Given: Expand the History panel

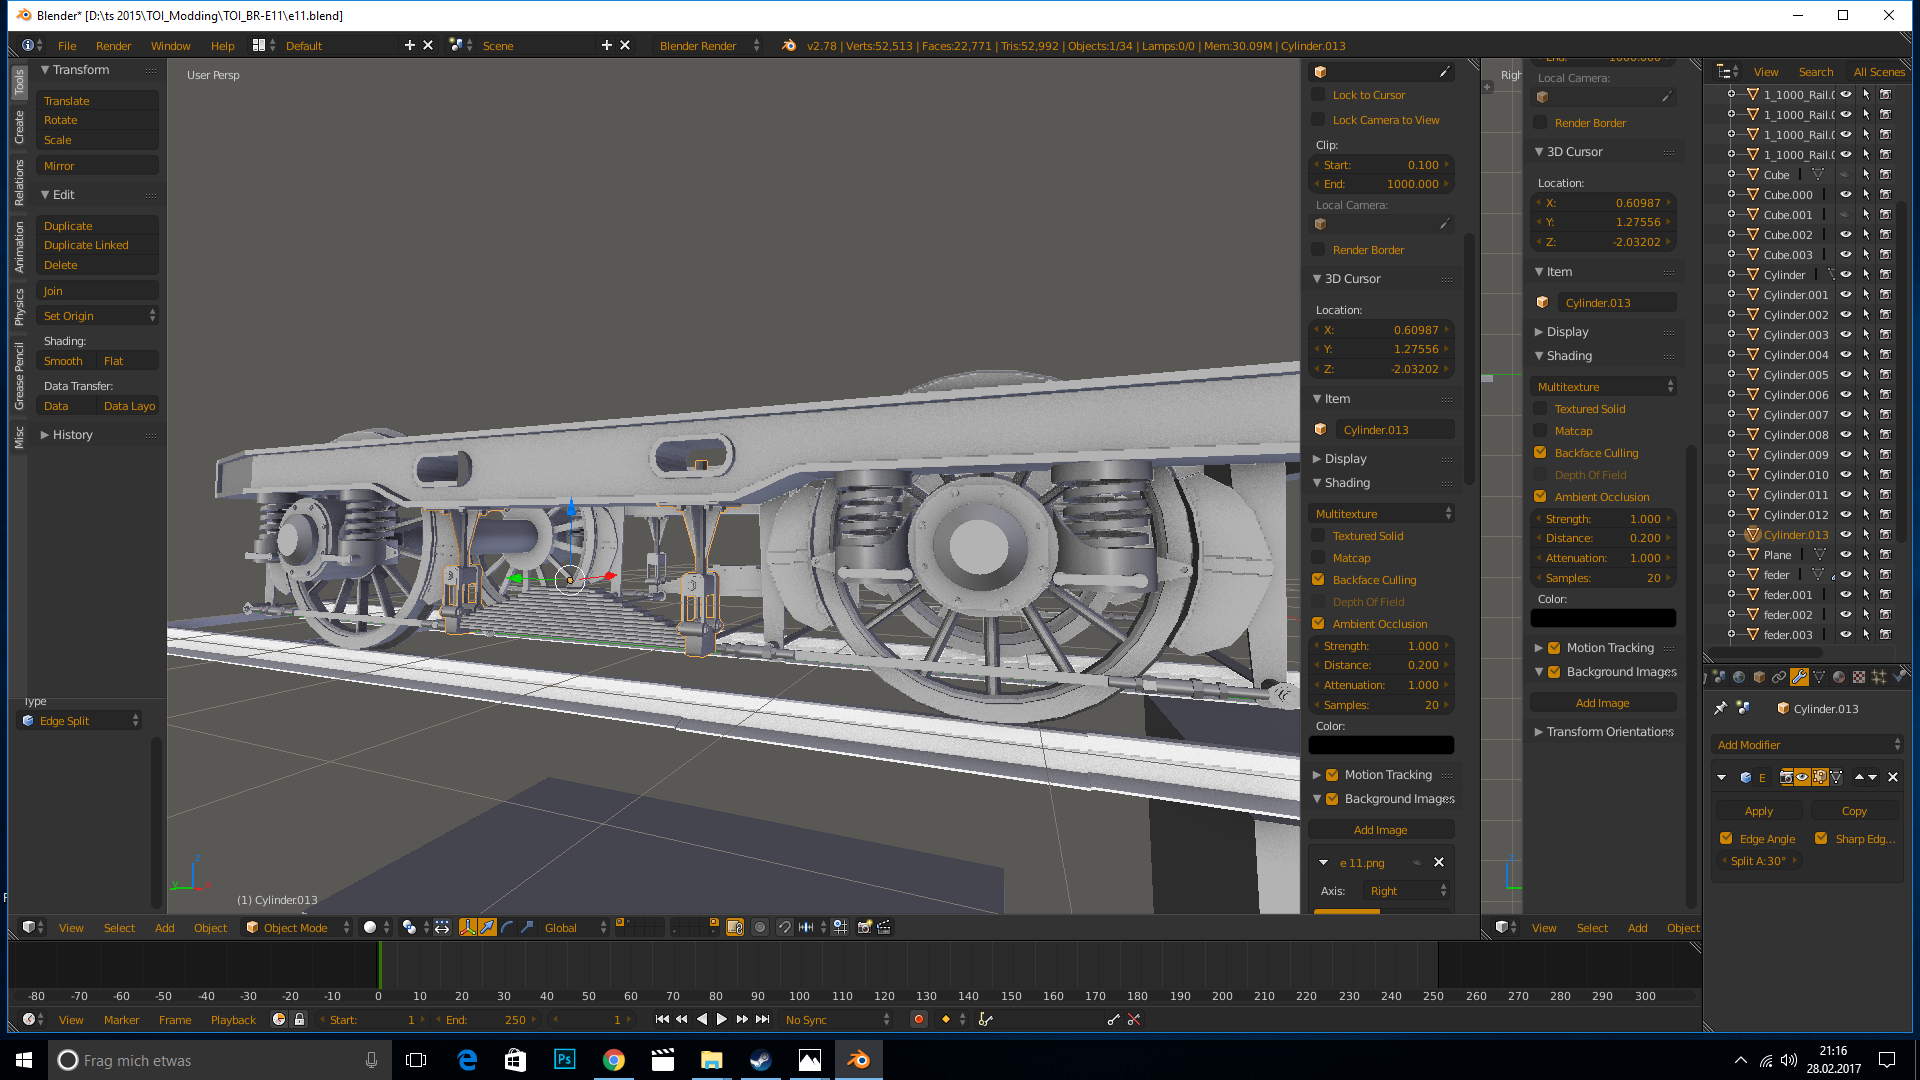Looking at the screenshot, I should [x=72, y=435].
